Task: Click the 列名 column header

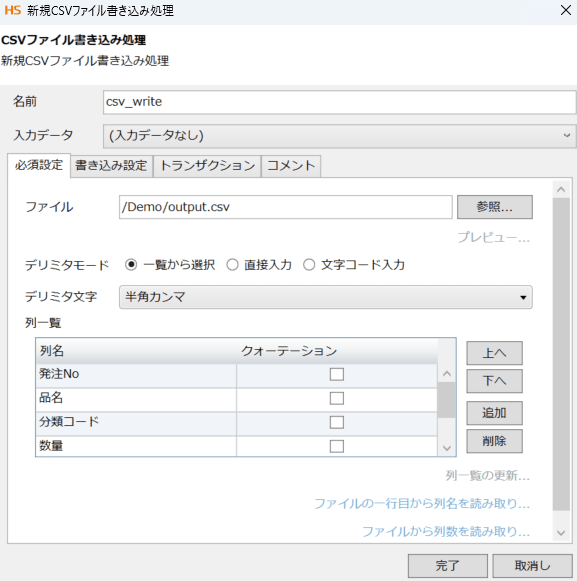Action: click(x=136, y=351)
